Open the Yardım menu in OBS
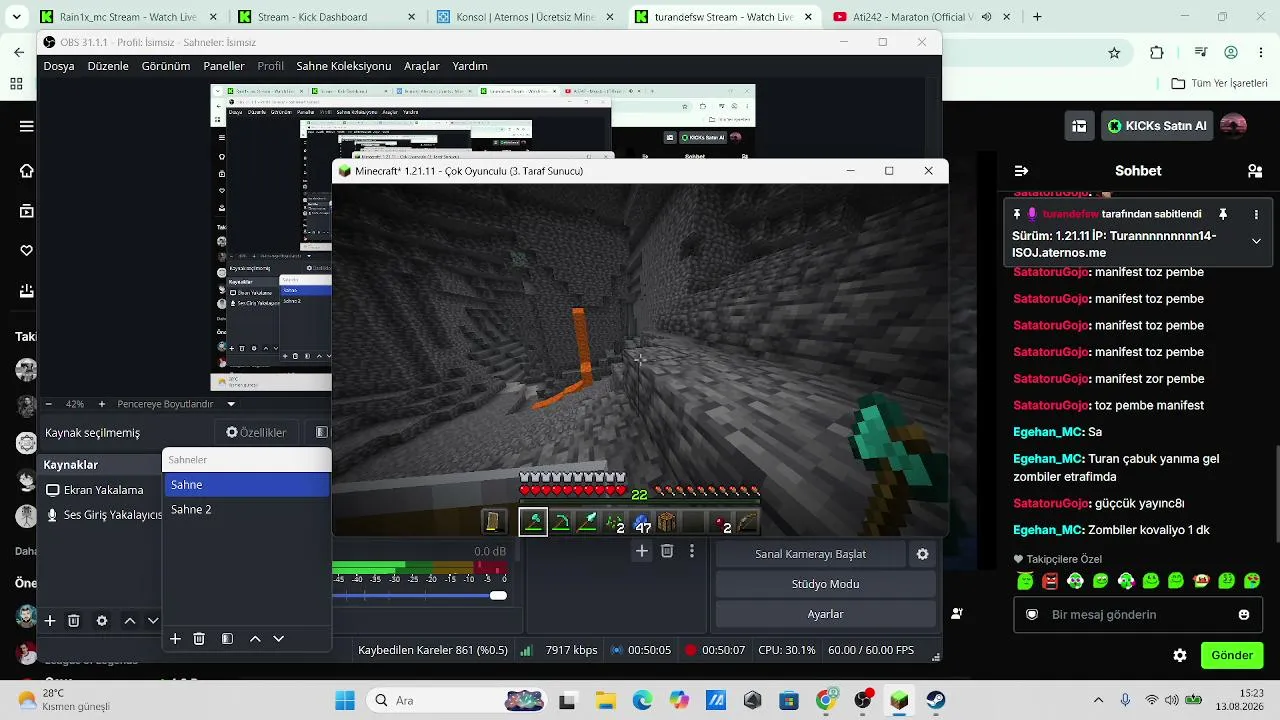1280x720 pixels. (470, 66)
